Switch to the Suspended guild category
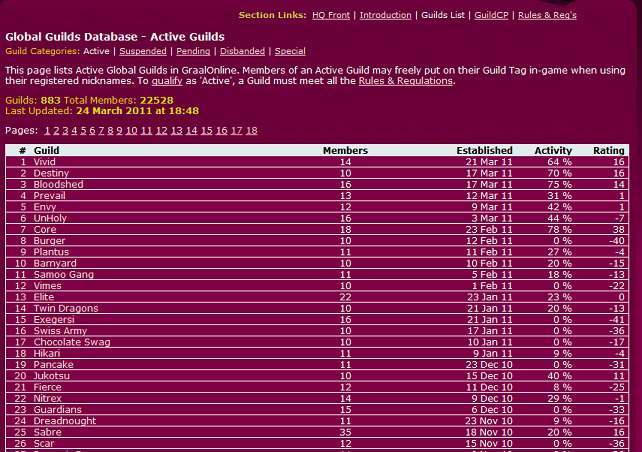 [143, 51]
